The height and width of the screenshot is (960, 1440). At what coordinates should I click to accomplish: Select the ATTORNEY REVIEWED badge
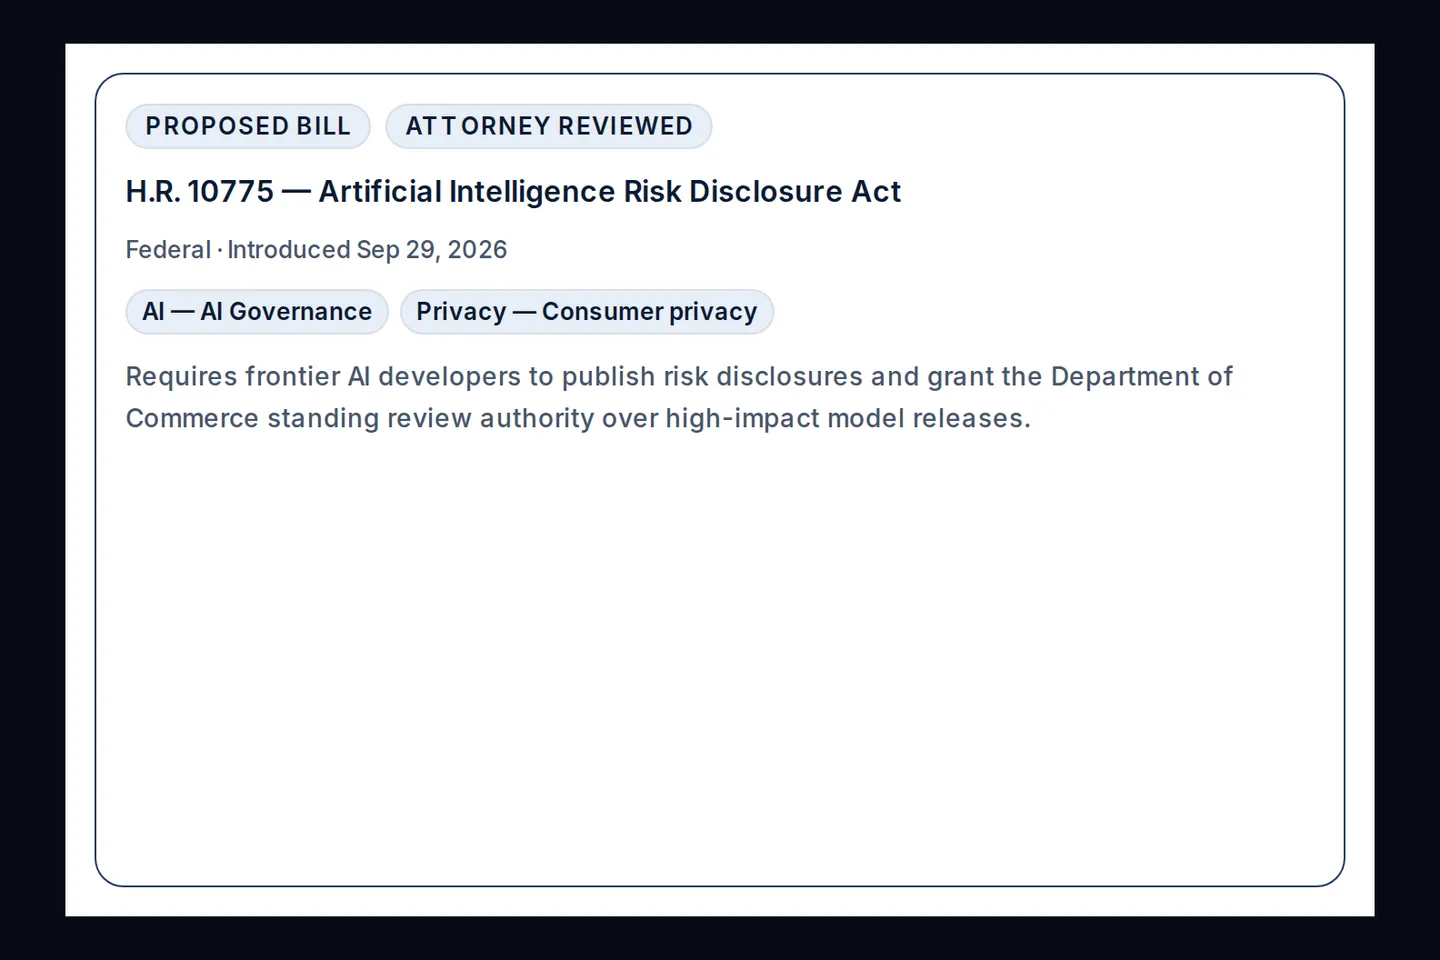point(549,126)
